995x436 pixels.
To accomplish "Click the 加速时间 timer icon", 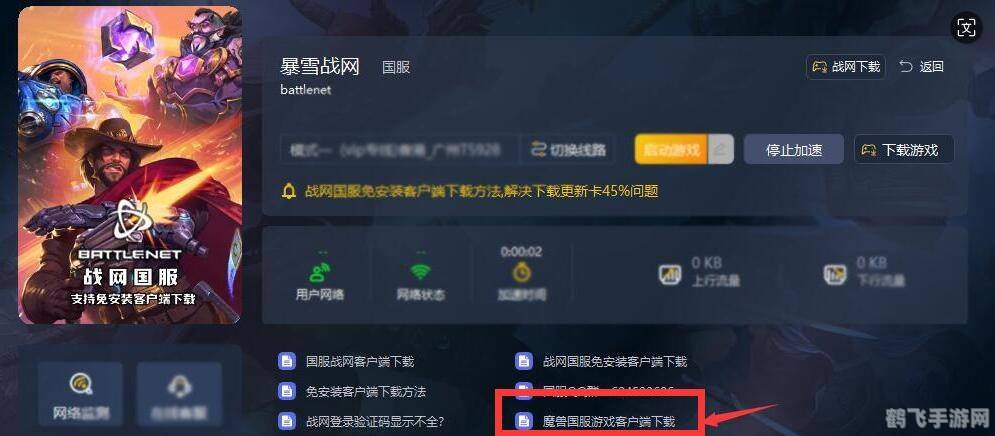I will [x=522, y=273].
